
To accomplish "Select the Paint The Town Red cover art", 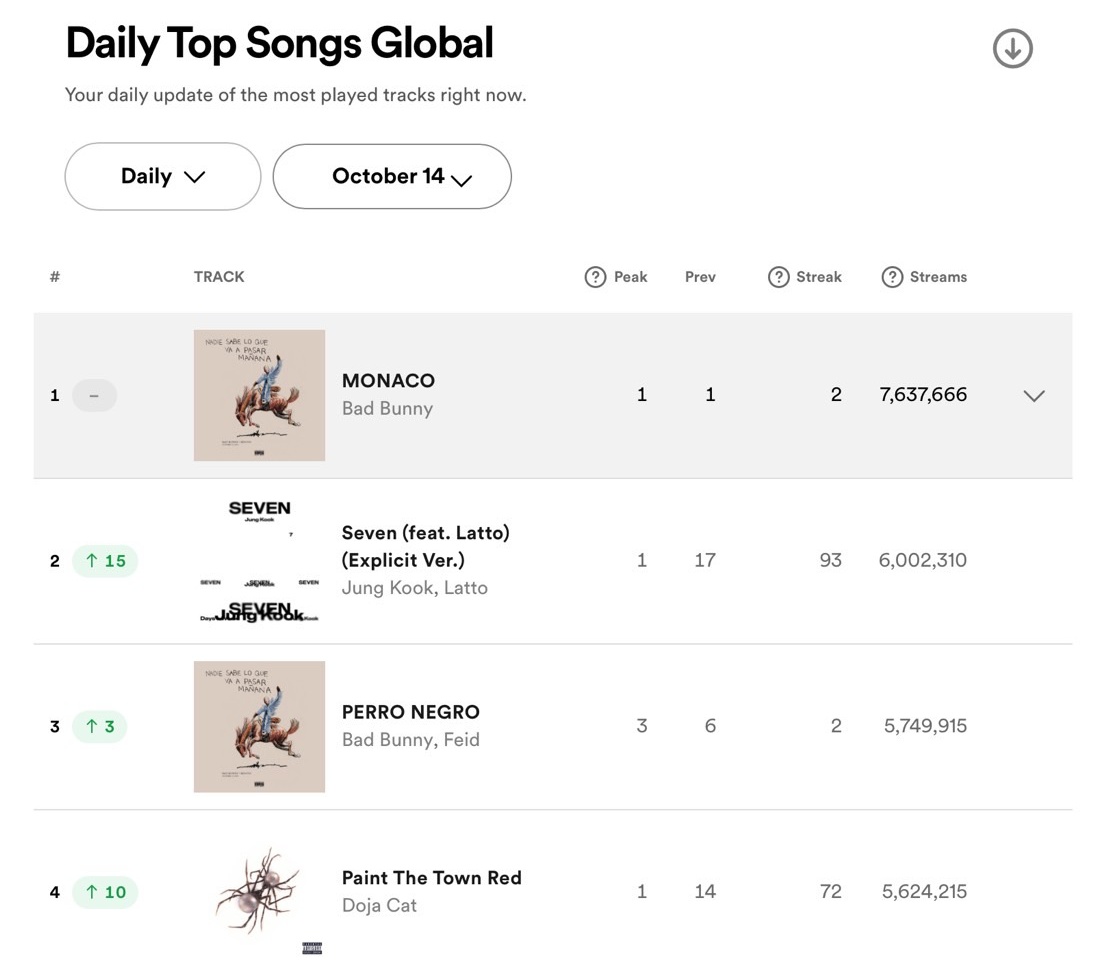I will [260, 892].
